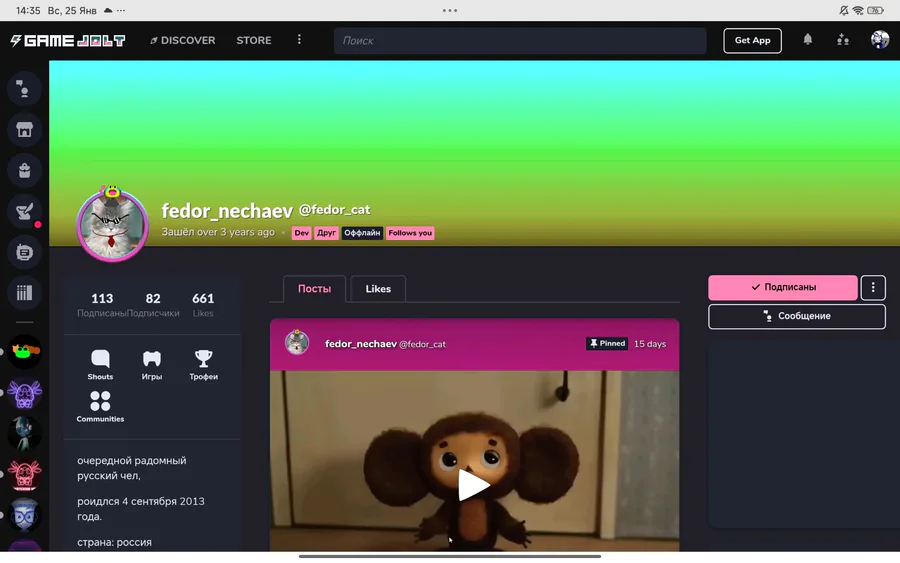Open the top navigation more-options menu
The height and width of the screenshot is (563, 900).
coord(299,40)
